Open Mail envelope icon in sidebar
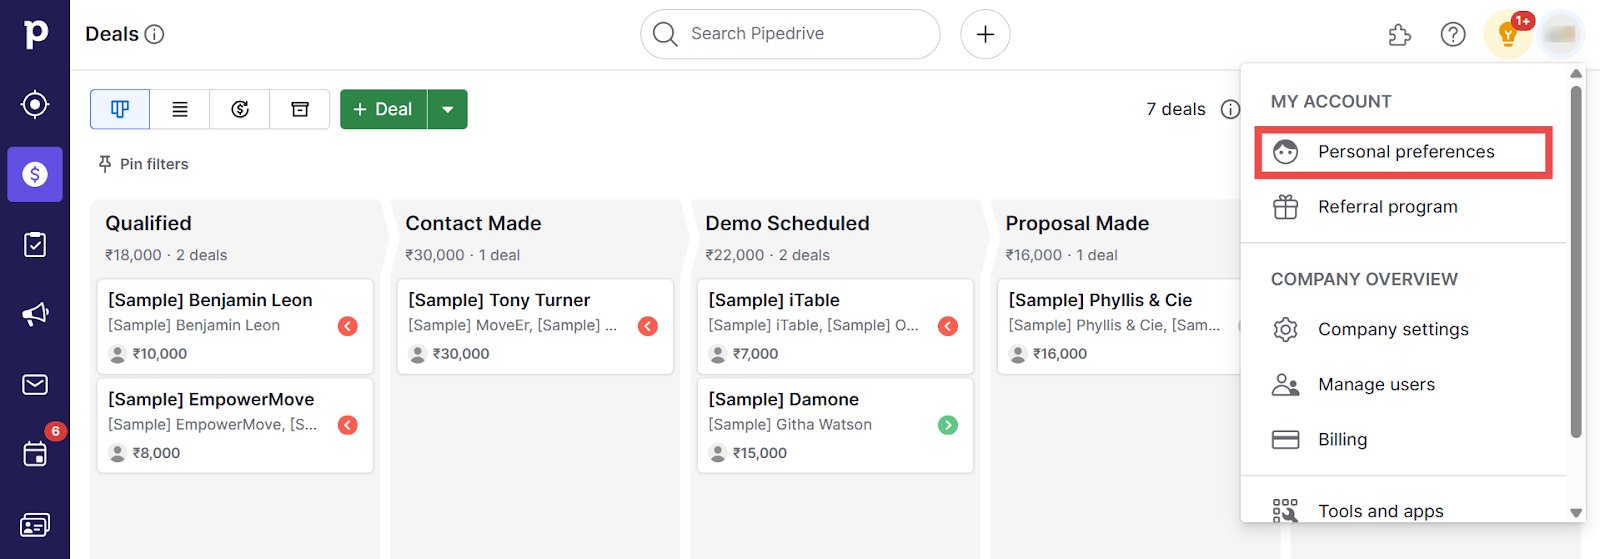 pos(35,385)
